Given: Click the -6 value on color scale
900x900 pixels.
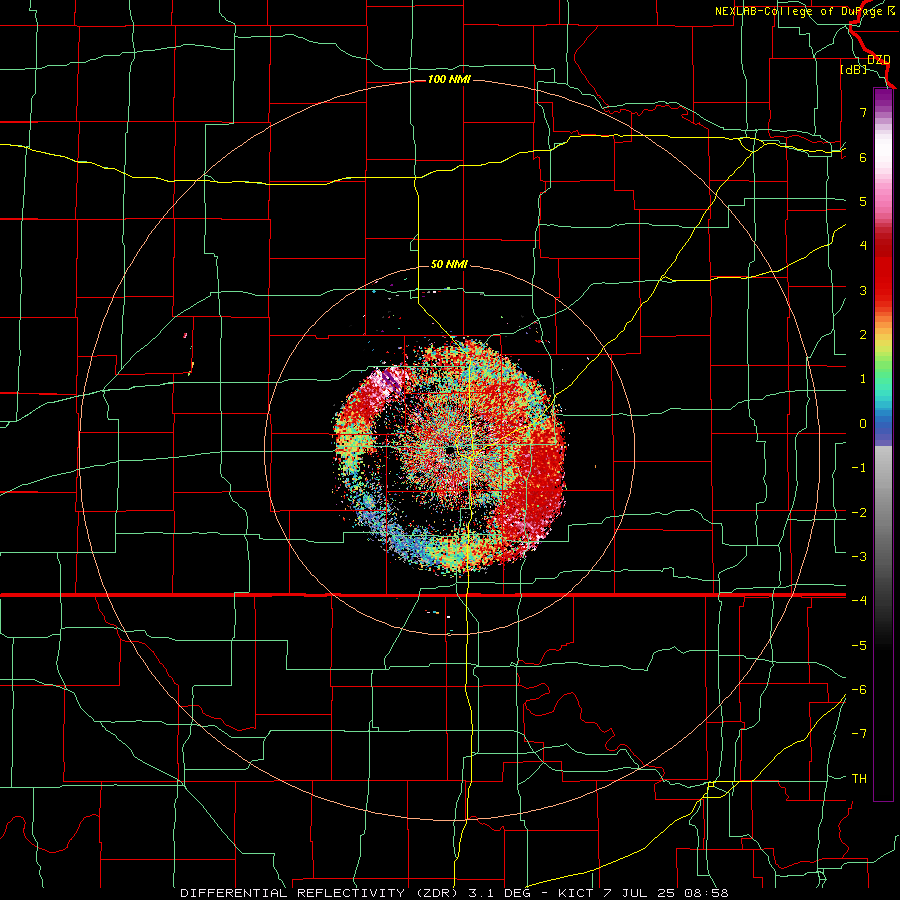Looking at the screenshot, I should click(x=859, y=690).
